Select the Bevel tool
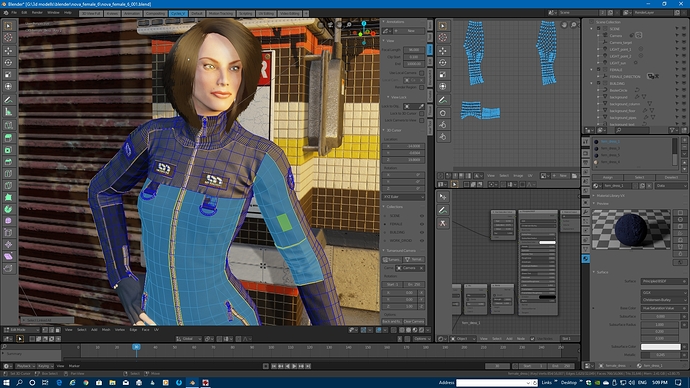This screenshot has height=388, width=690. [8, 162]
